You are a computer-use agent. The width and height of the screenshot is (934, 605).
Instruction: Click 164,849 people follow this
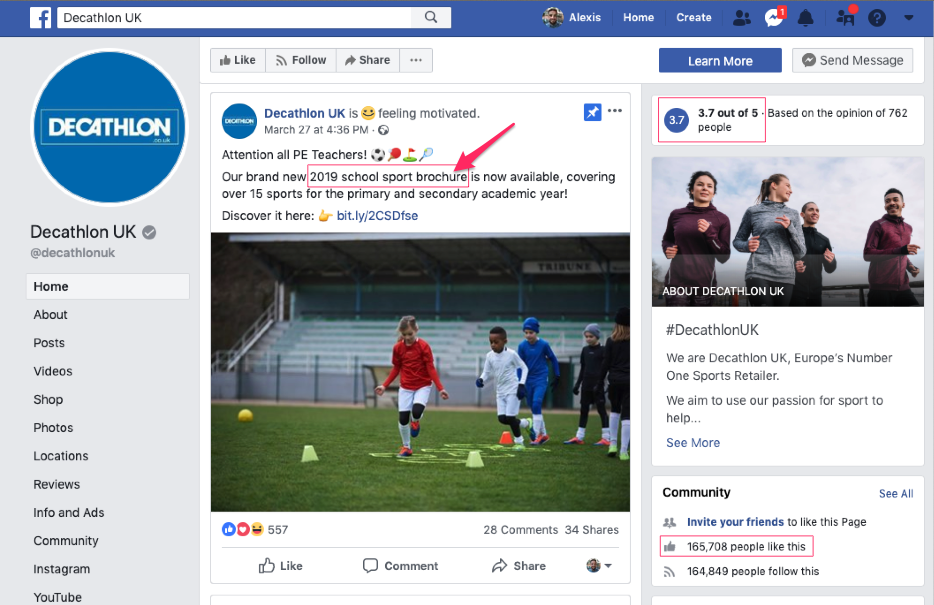pyautogui.click(x=753, y=572)
